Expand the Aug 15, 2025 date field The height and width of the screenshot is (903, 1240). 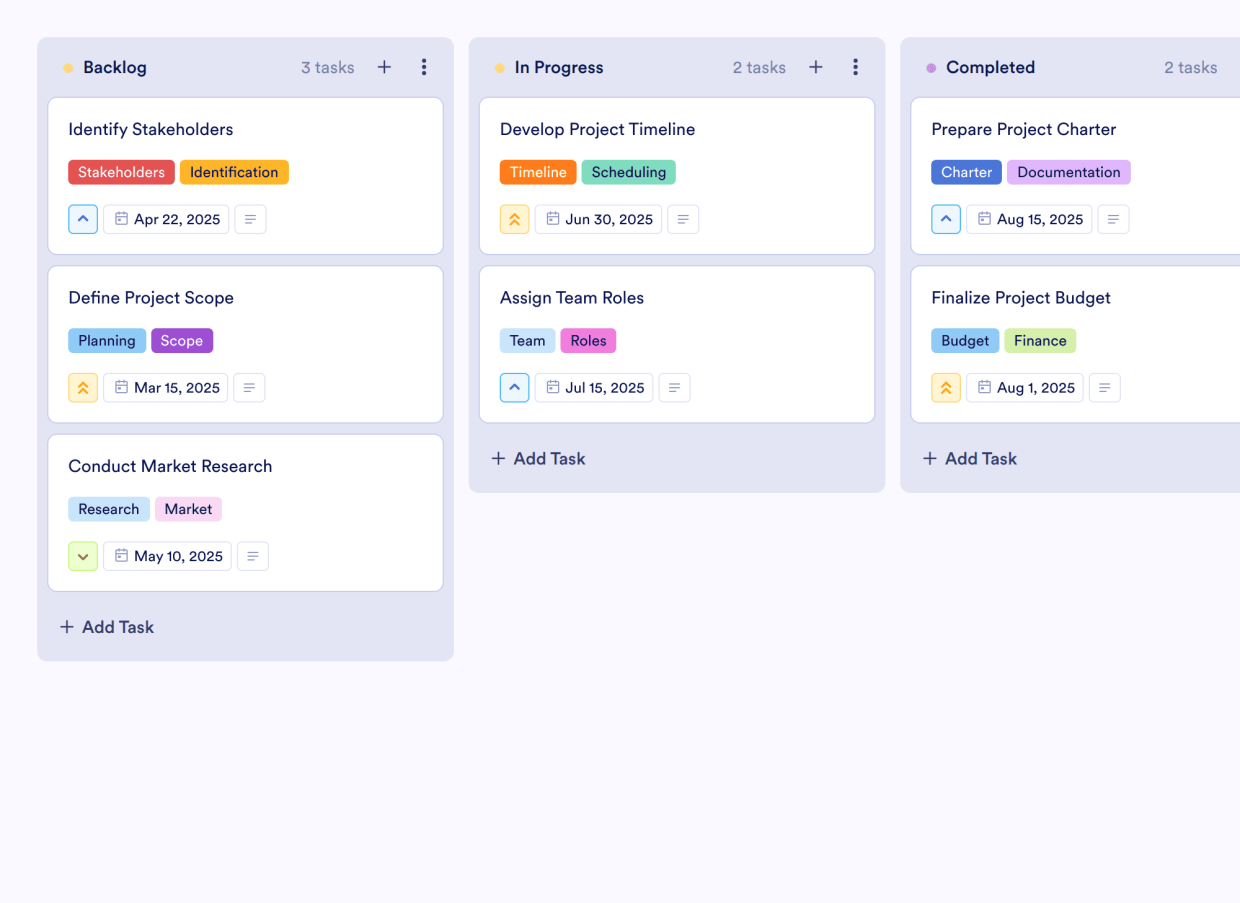click(1029, 219)
